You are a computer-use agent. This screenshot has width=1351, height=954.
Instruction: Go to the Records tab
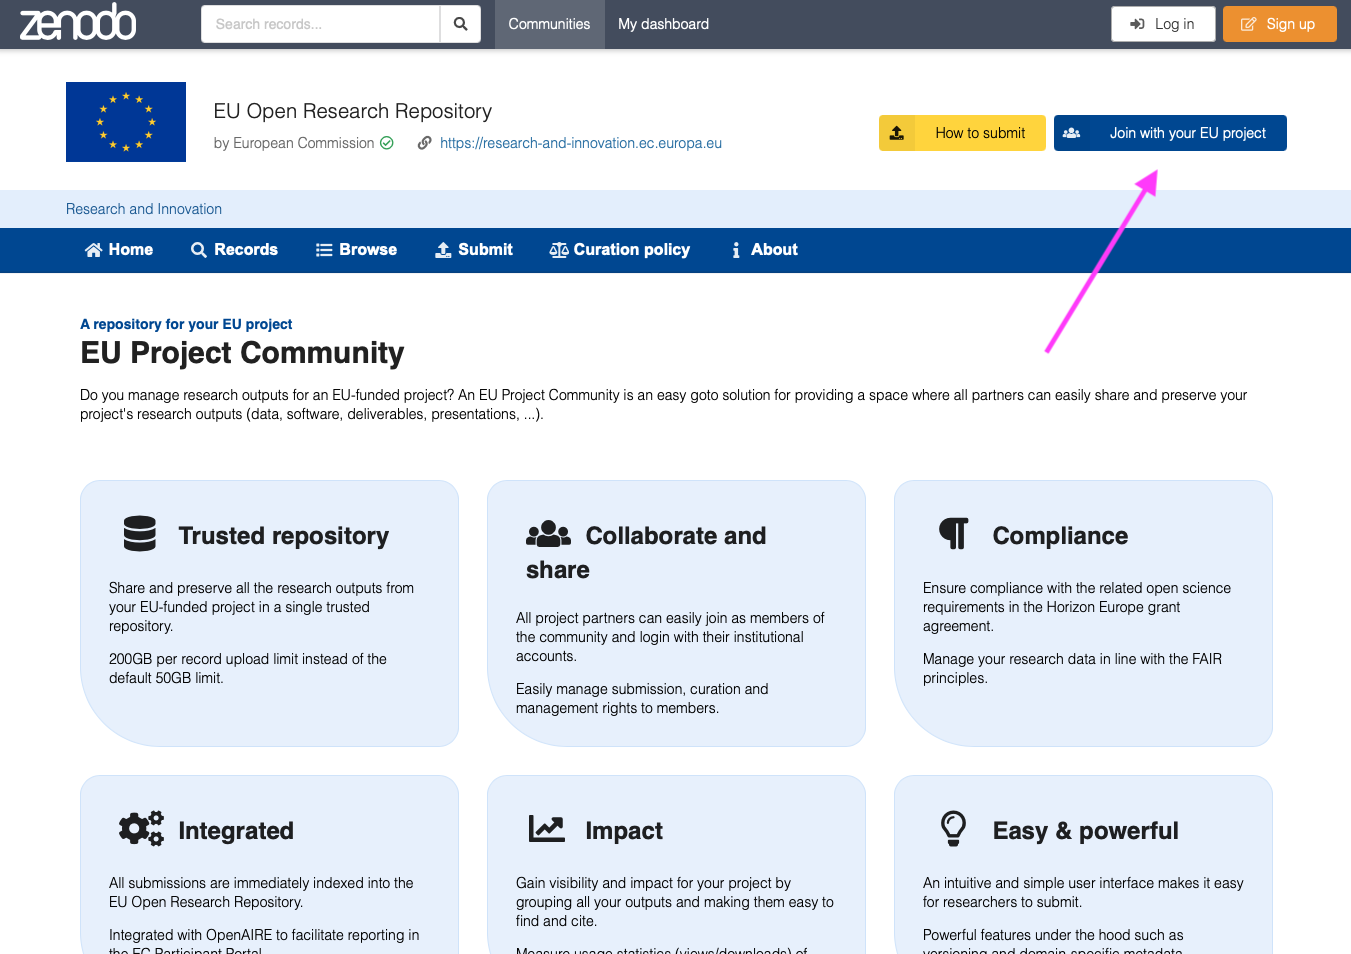tap(234, 250)
